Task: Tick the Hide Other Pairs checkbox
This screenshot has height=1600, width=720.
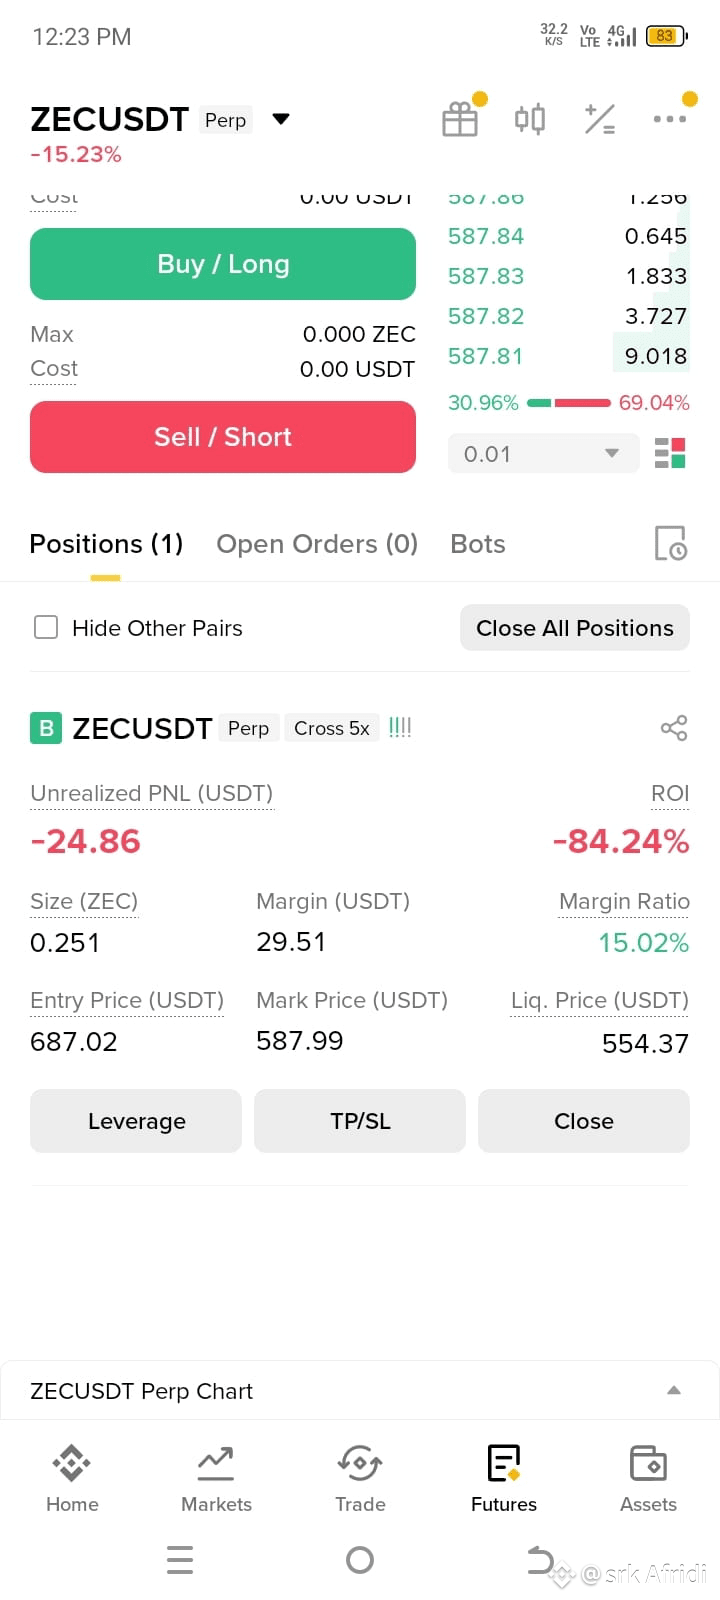Action: (46, 627)
